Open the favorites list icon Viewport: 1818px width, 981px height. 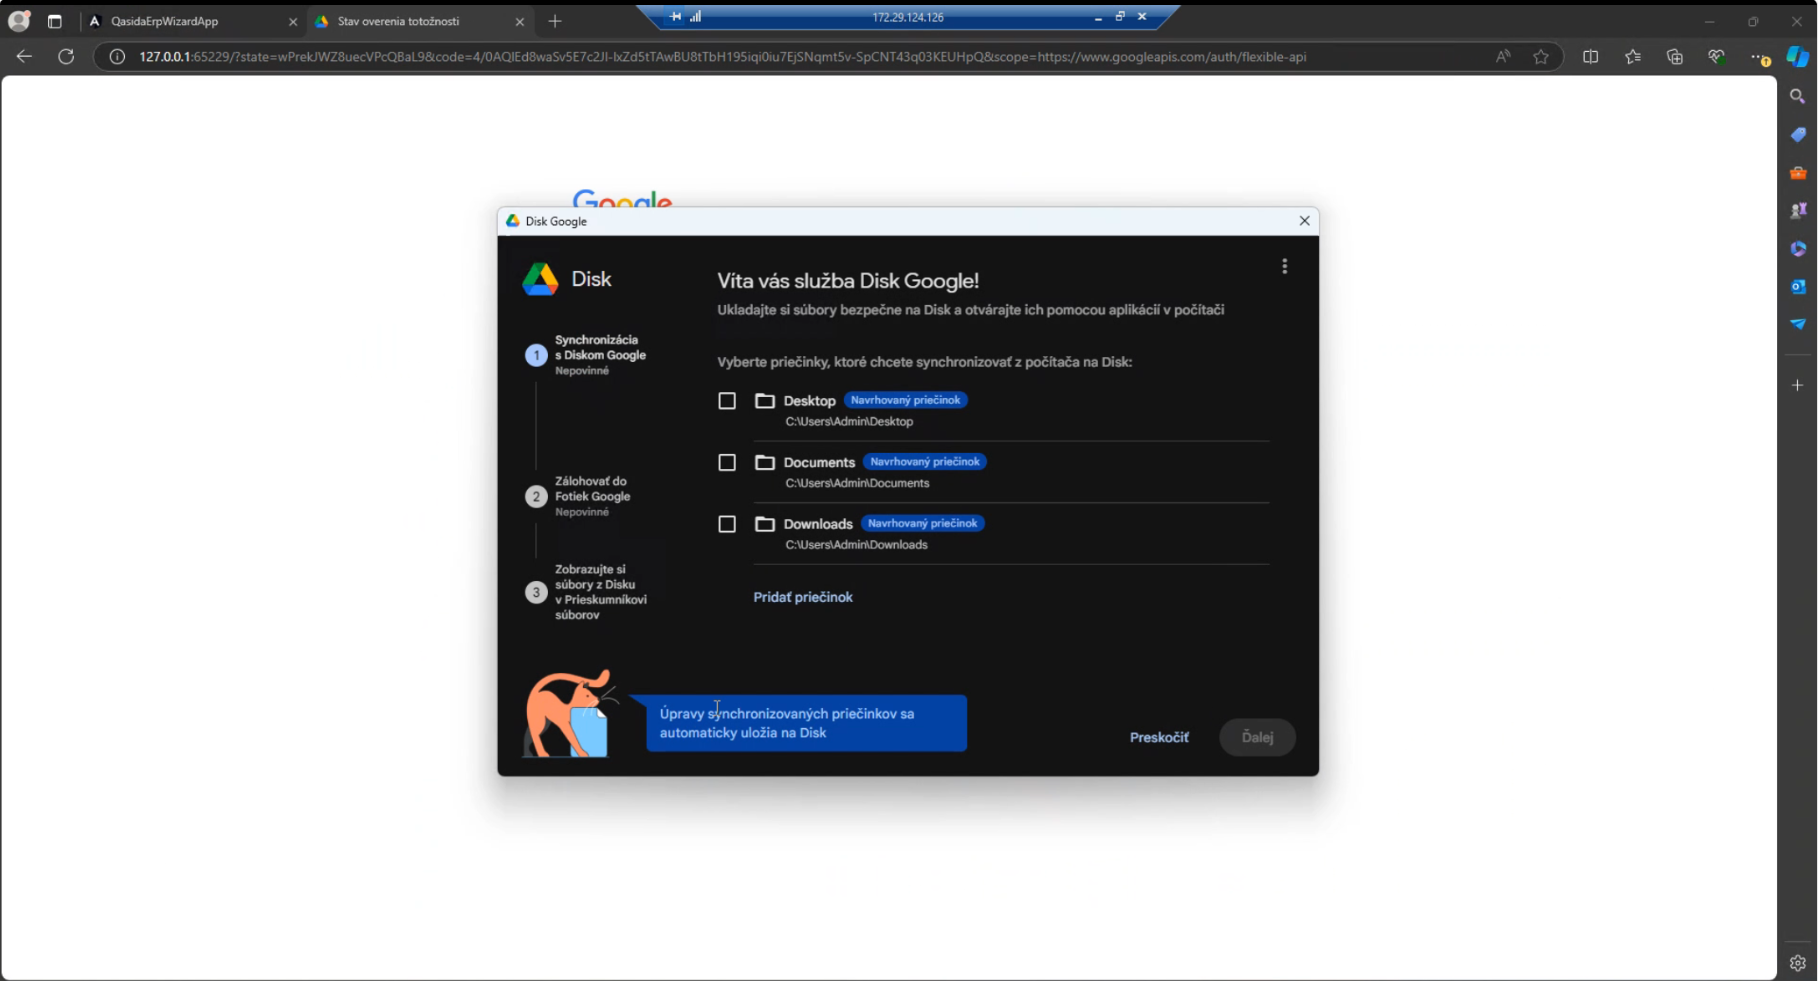click(1633, 57)
